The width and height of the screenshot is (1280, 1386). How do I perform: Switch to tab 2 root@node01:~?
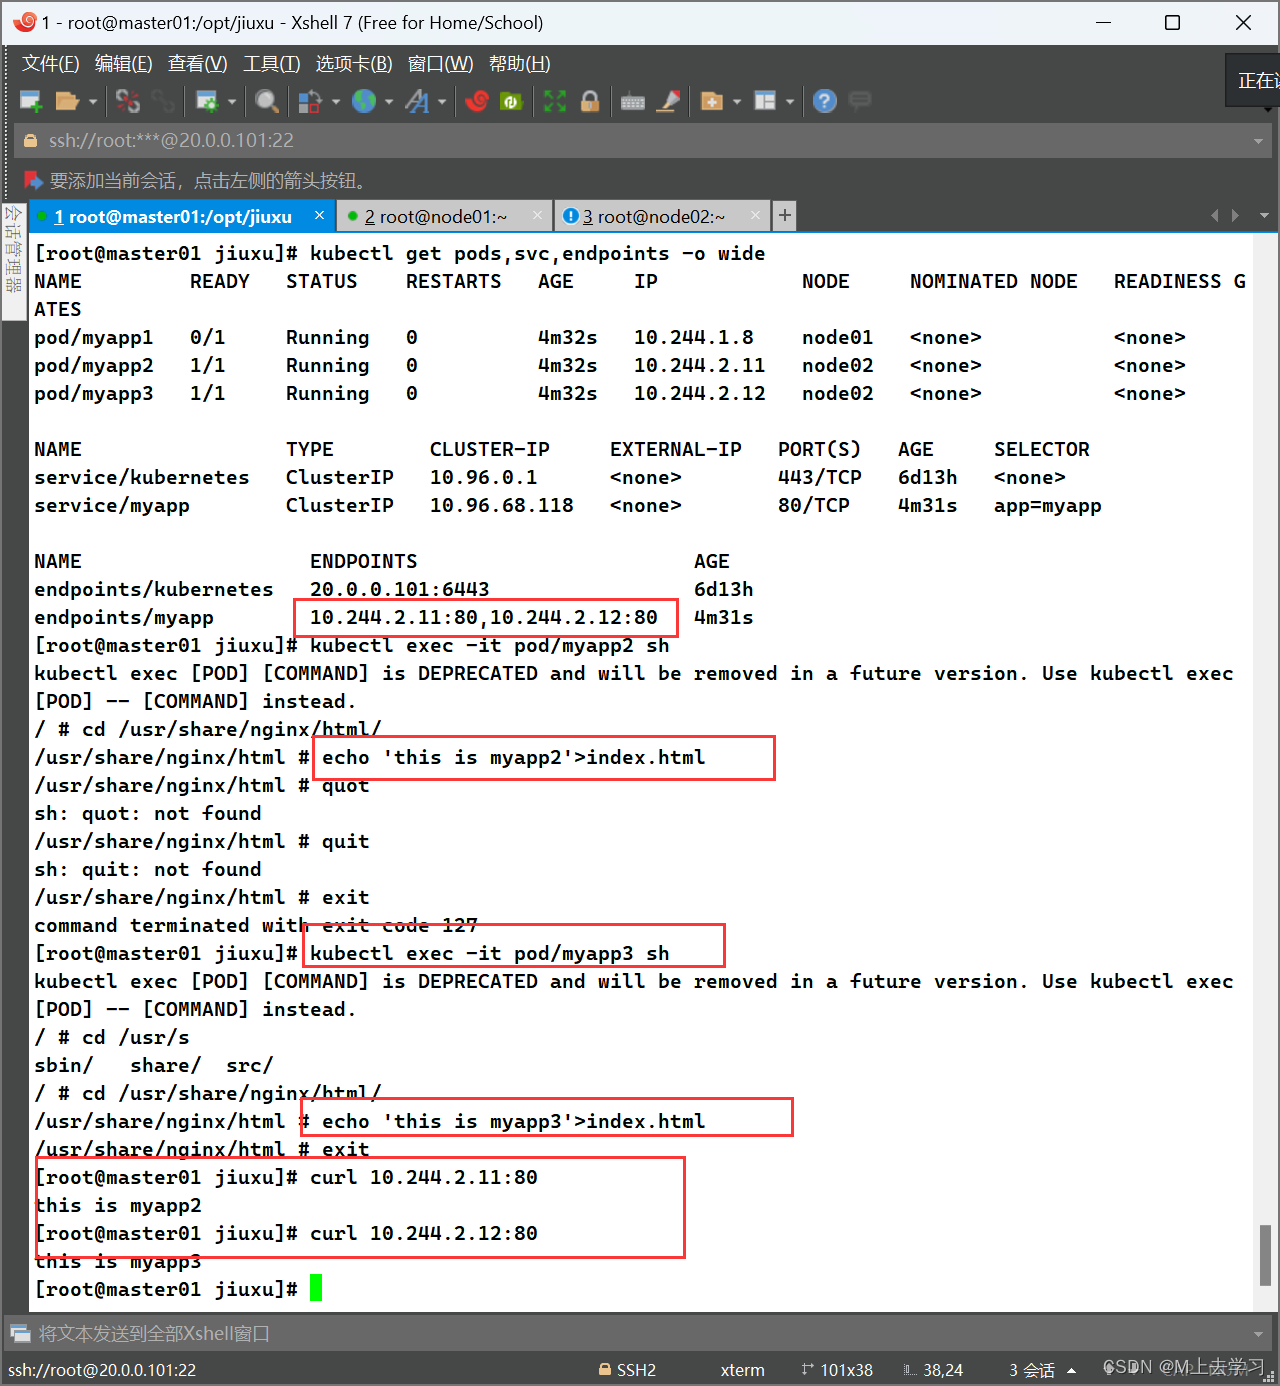pyautogui.click(x=436, y=217)
